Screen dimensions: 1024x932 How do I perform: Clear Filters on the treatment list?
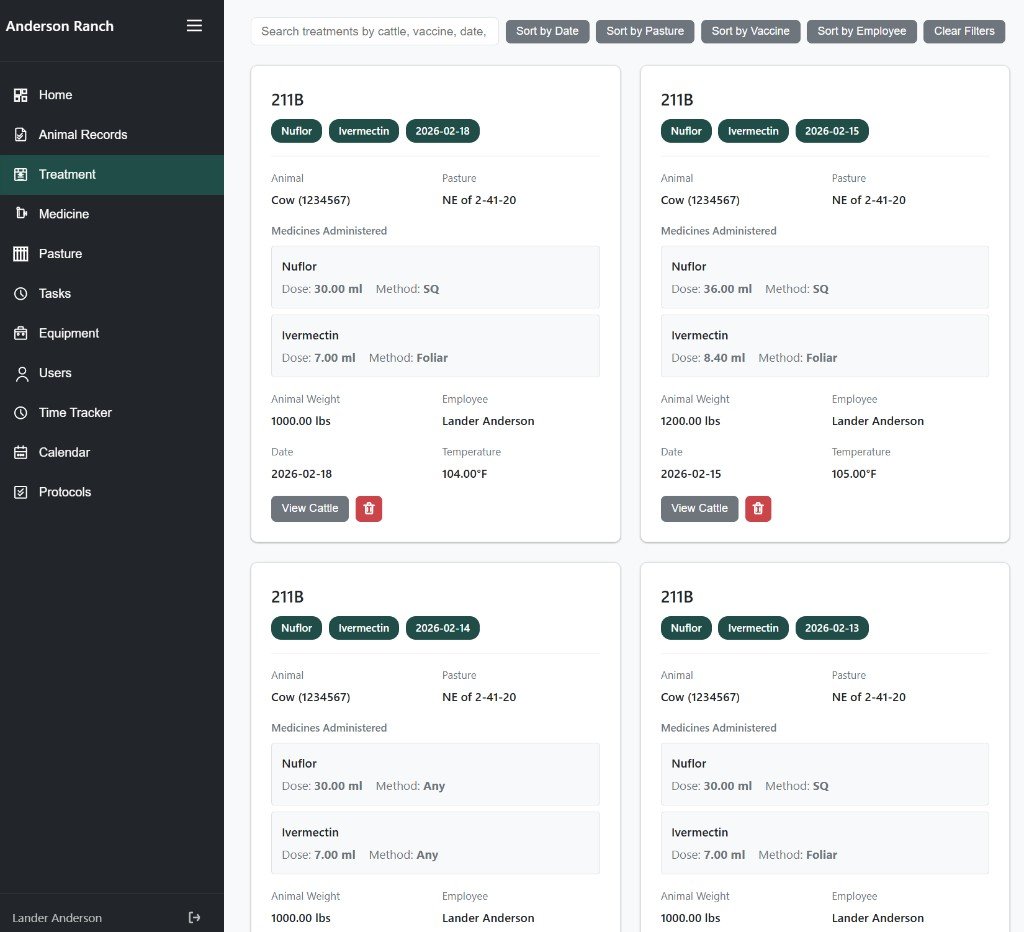963,31
